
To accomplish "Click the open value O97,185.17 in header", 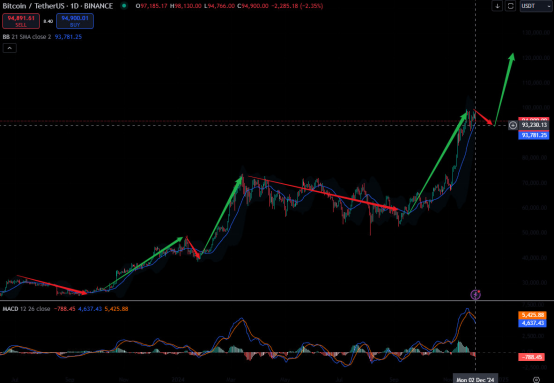I will tap(152, 6).
